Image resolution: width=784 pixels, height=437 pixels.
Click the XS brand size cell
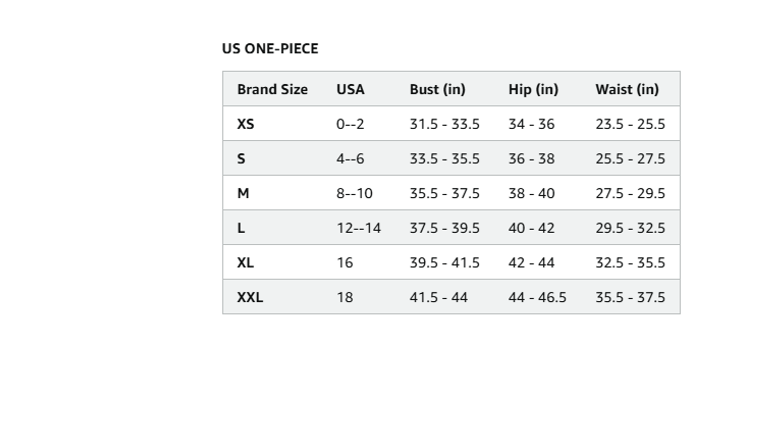click(x=246, y=124)
